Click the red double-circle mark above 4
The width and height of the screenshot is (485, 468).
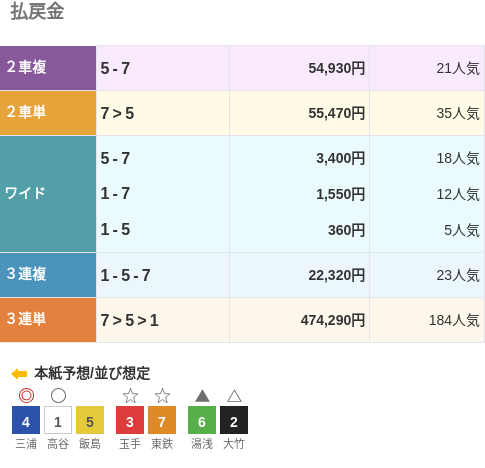(26, 396)
